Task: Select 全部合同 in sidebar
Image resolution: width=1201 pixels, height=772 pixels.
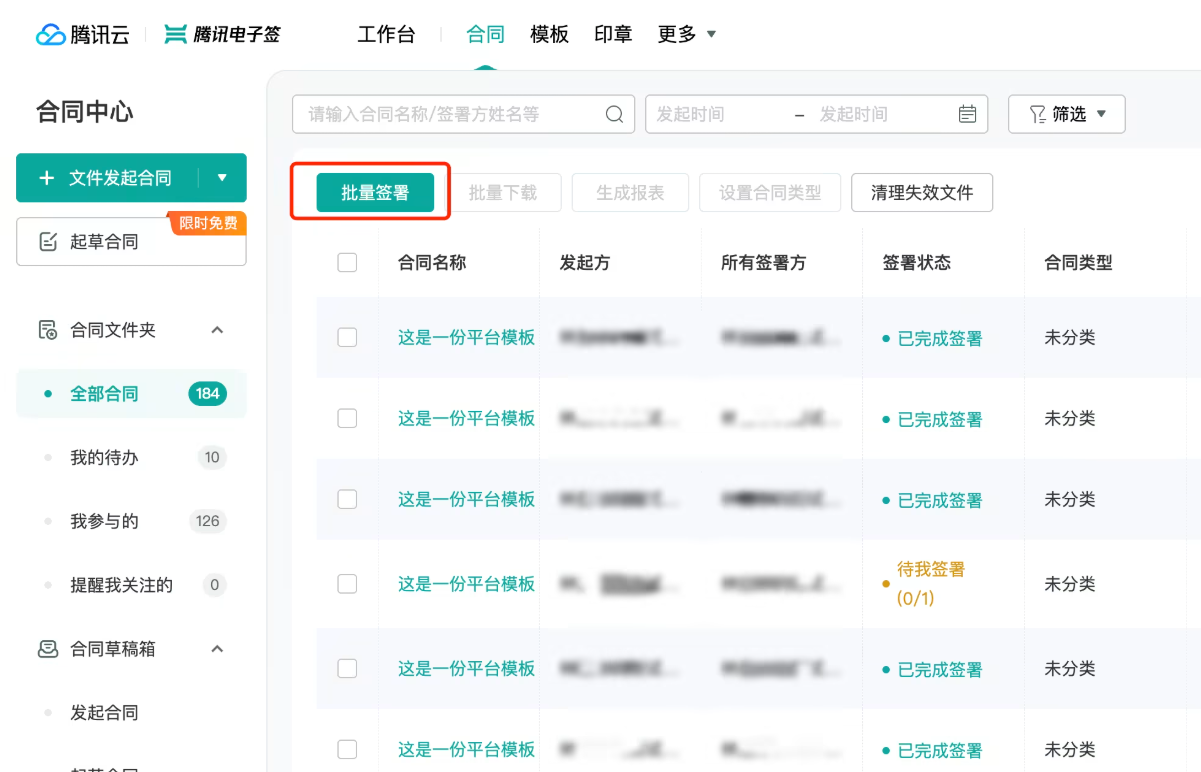Action: click(x=131, y=394)
